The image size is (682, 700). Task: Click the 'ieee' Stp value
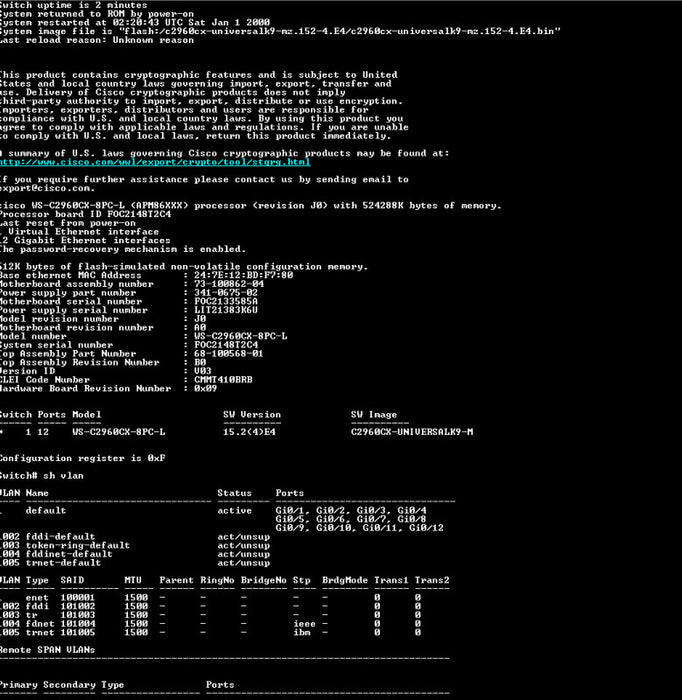pos(304,624)
